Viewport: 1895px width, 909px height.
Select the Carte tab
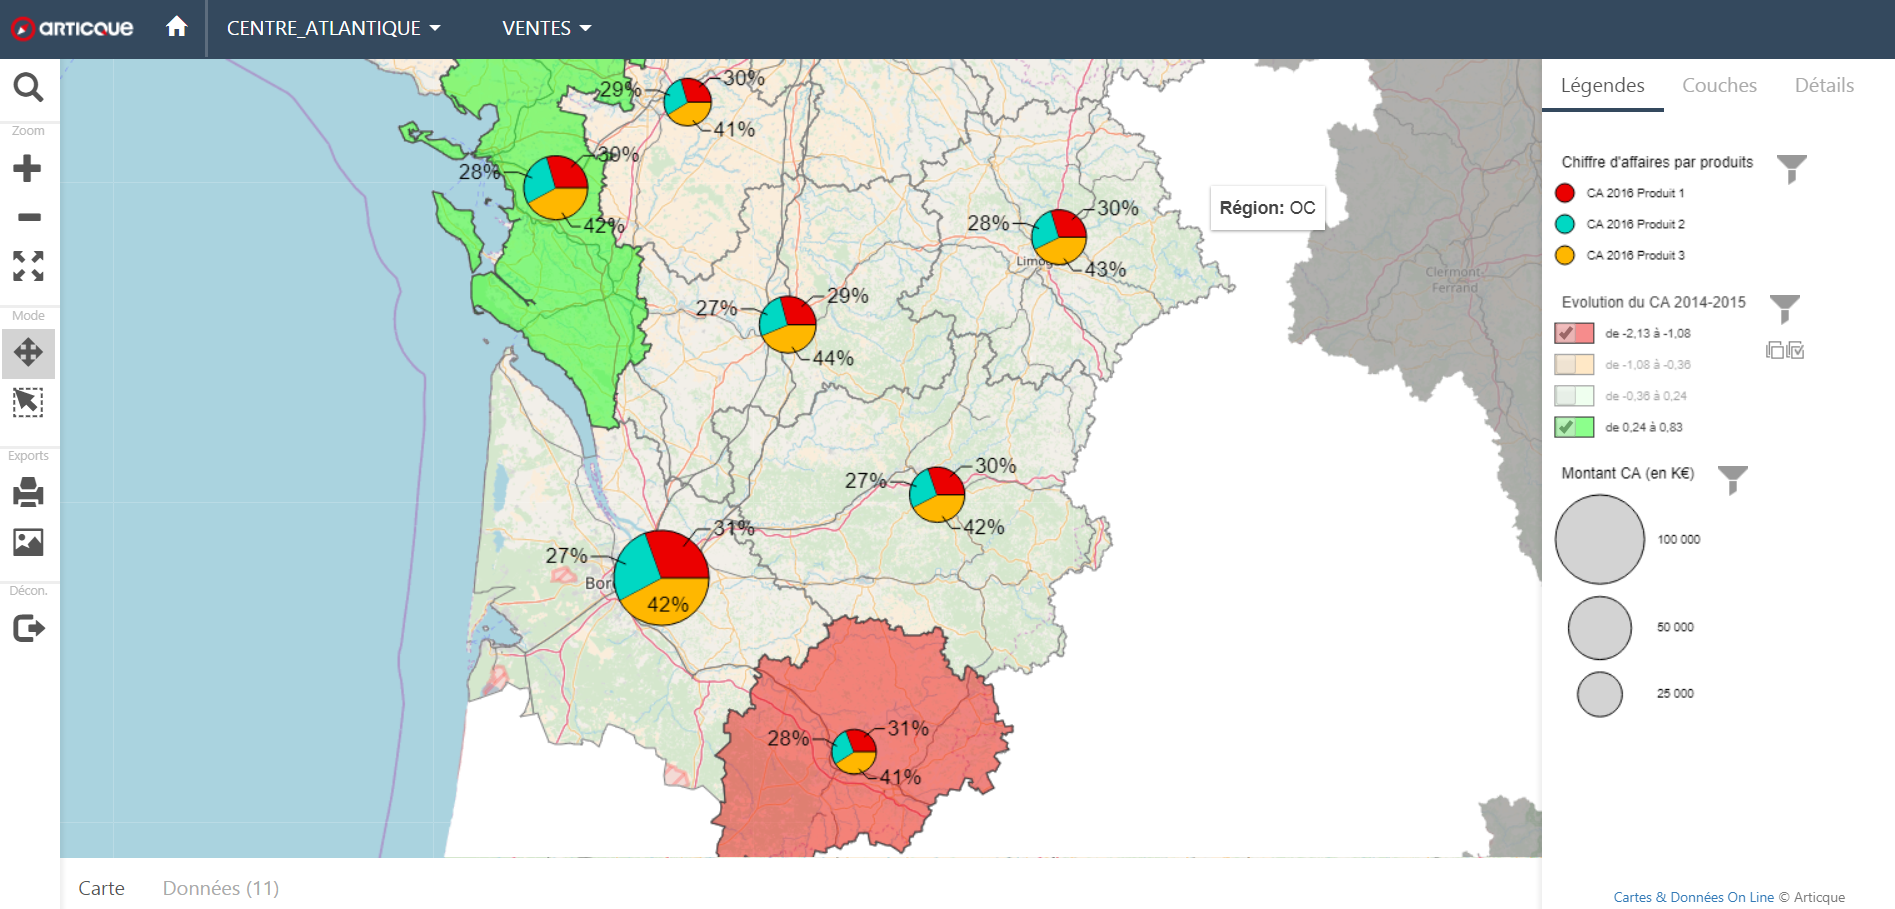tap(101, 888)
